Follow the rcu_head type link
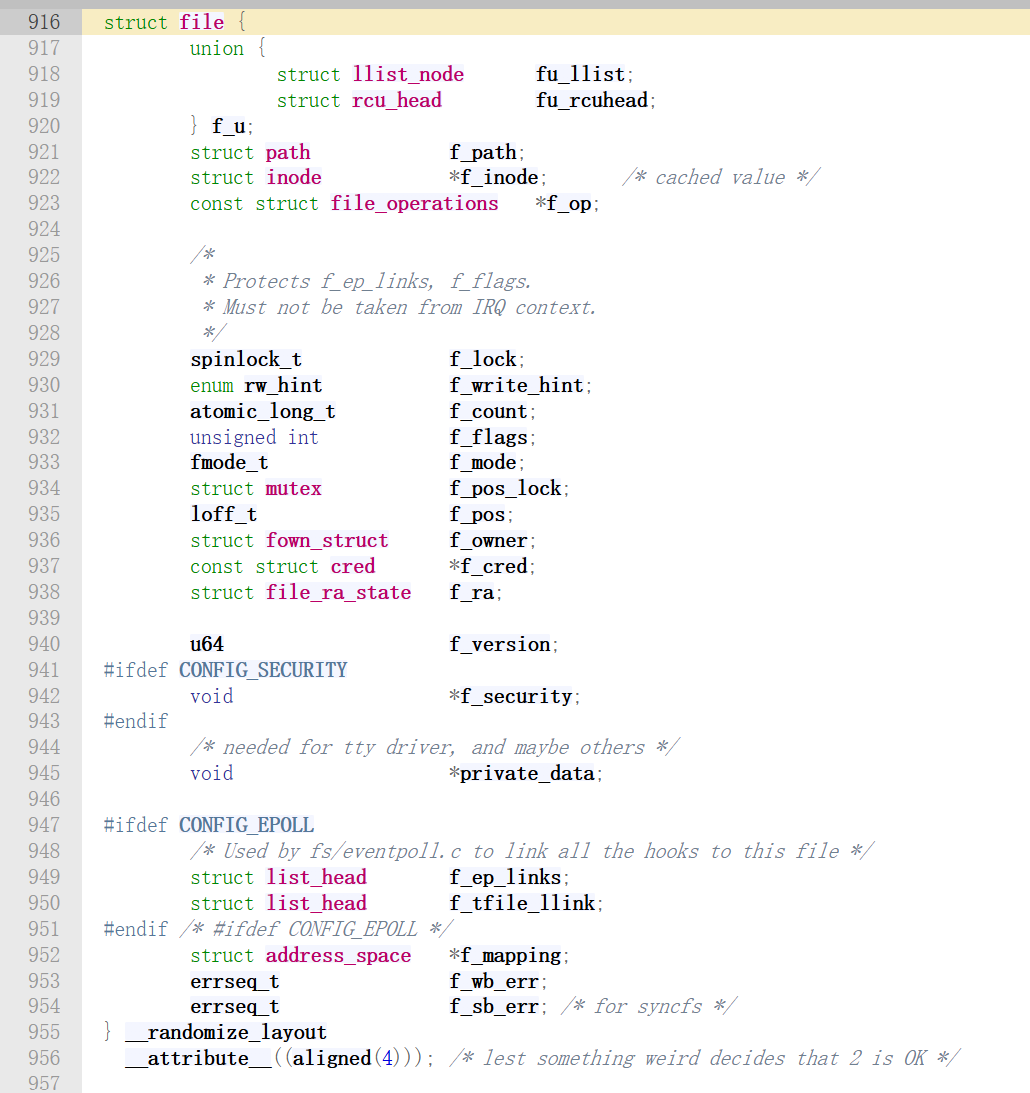The width and height of the screenshot is (1030, 1093). [x=396, y=101]
